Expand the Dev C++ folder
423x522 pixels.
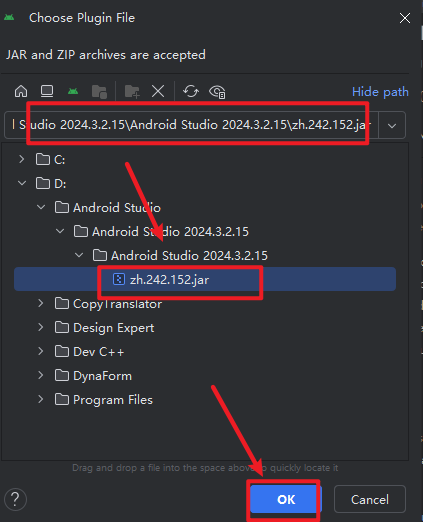click(x=41, y=351)
